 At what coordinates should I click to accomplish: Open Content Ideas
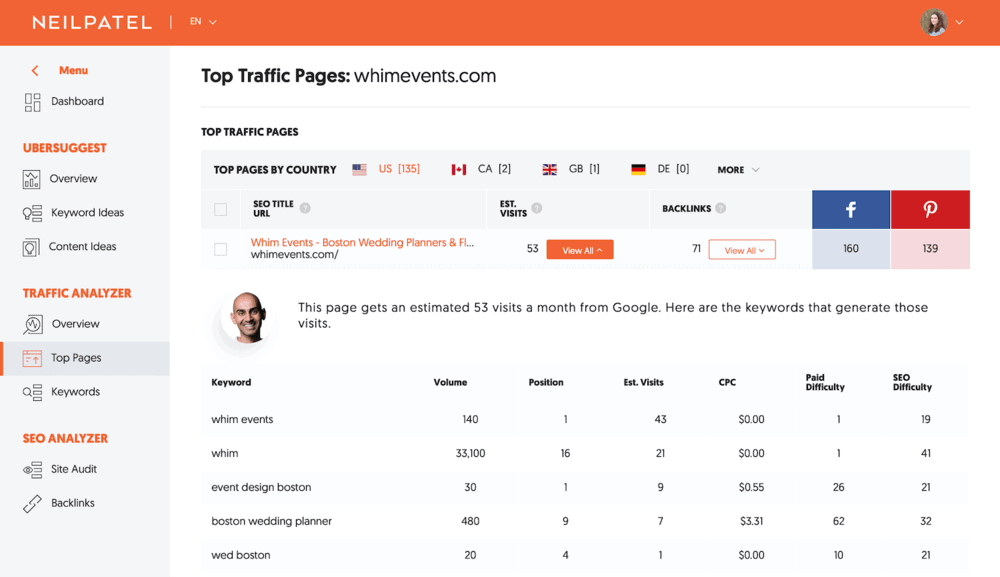click(82, 246)
